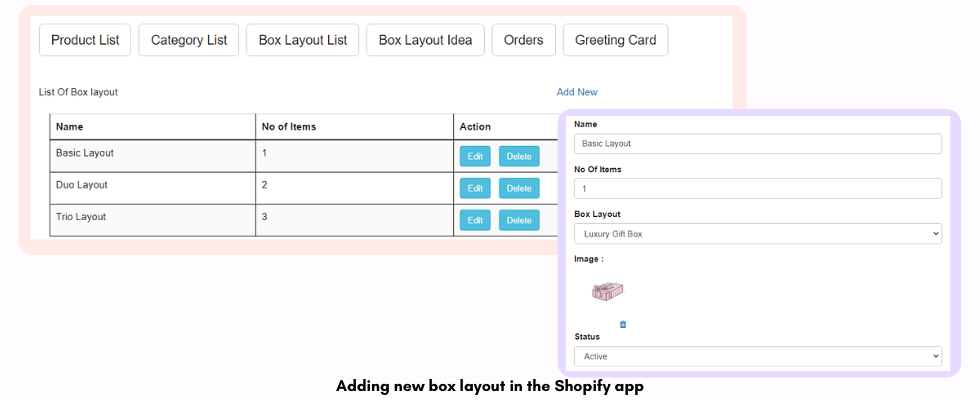
Task: Select the 'Duo Layout' table cell
Action: click(152, 188)
